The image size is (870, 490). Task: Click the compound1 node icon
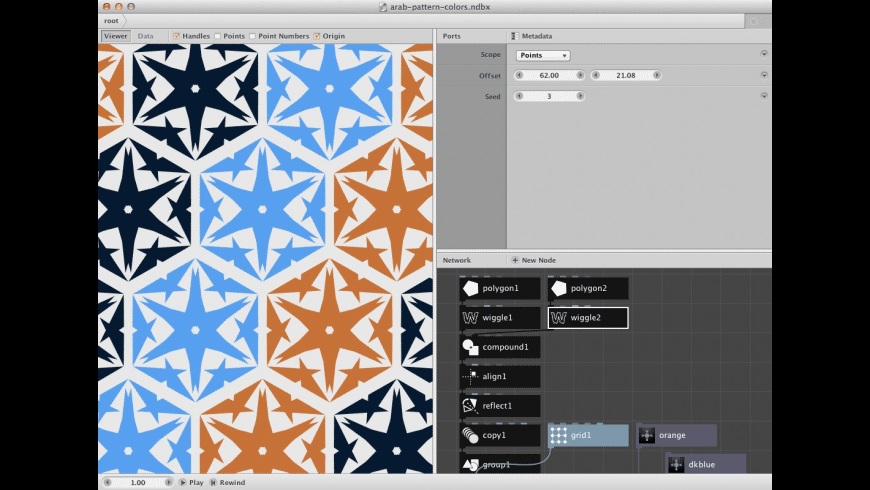click(x=471, y=347)
